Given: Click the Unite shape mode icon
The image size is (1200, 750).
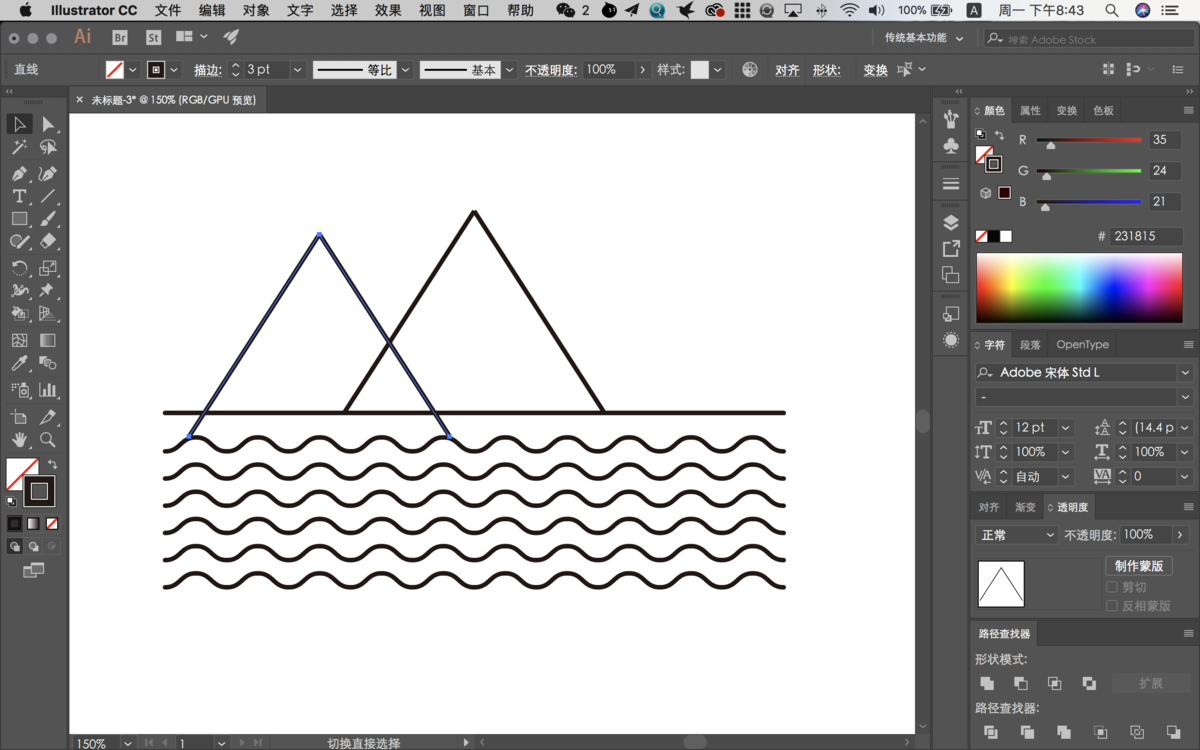Looking at the screenshot, I should [x=987, y=683].
